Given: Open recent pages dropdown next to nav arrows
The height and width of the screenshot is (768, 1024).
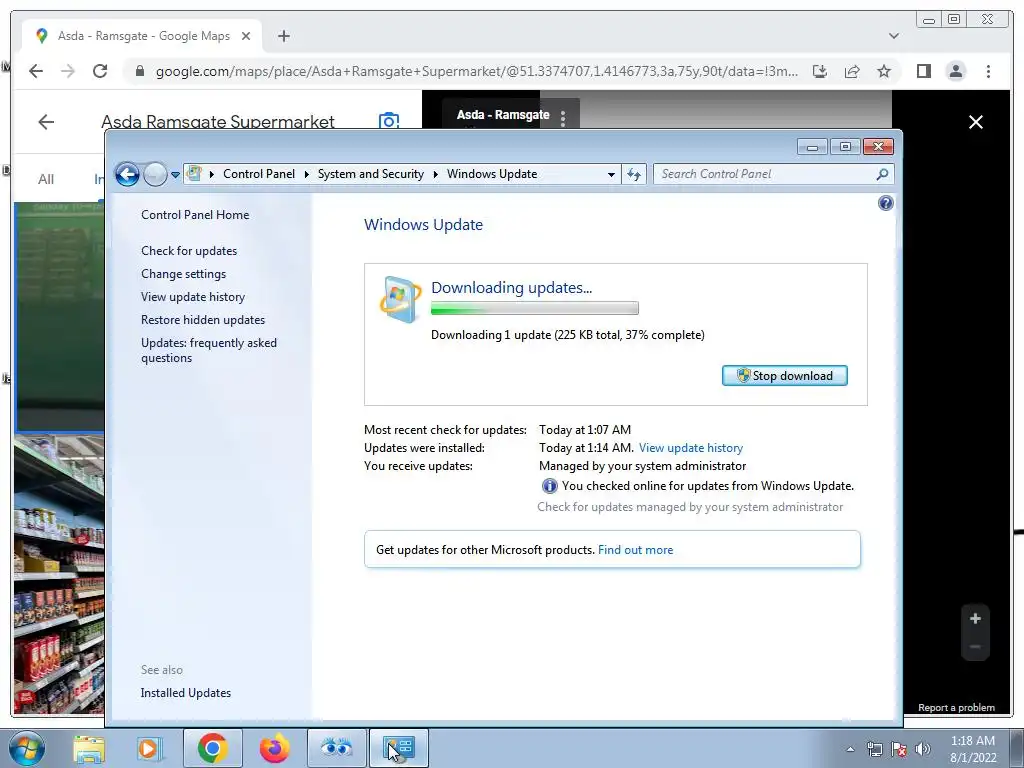Looking at the screenshot, I should coord(175,174).
